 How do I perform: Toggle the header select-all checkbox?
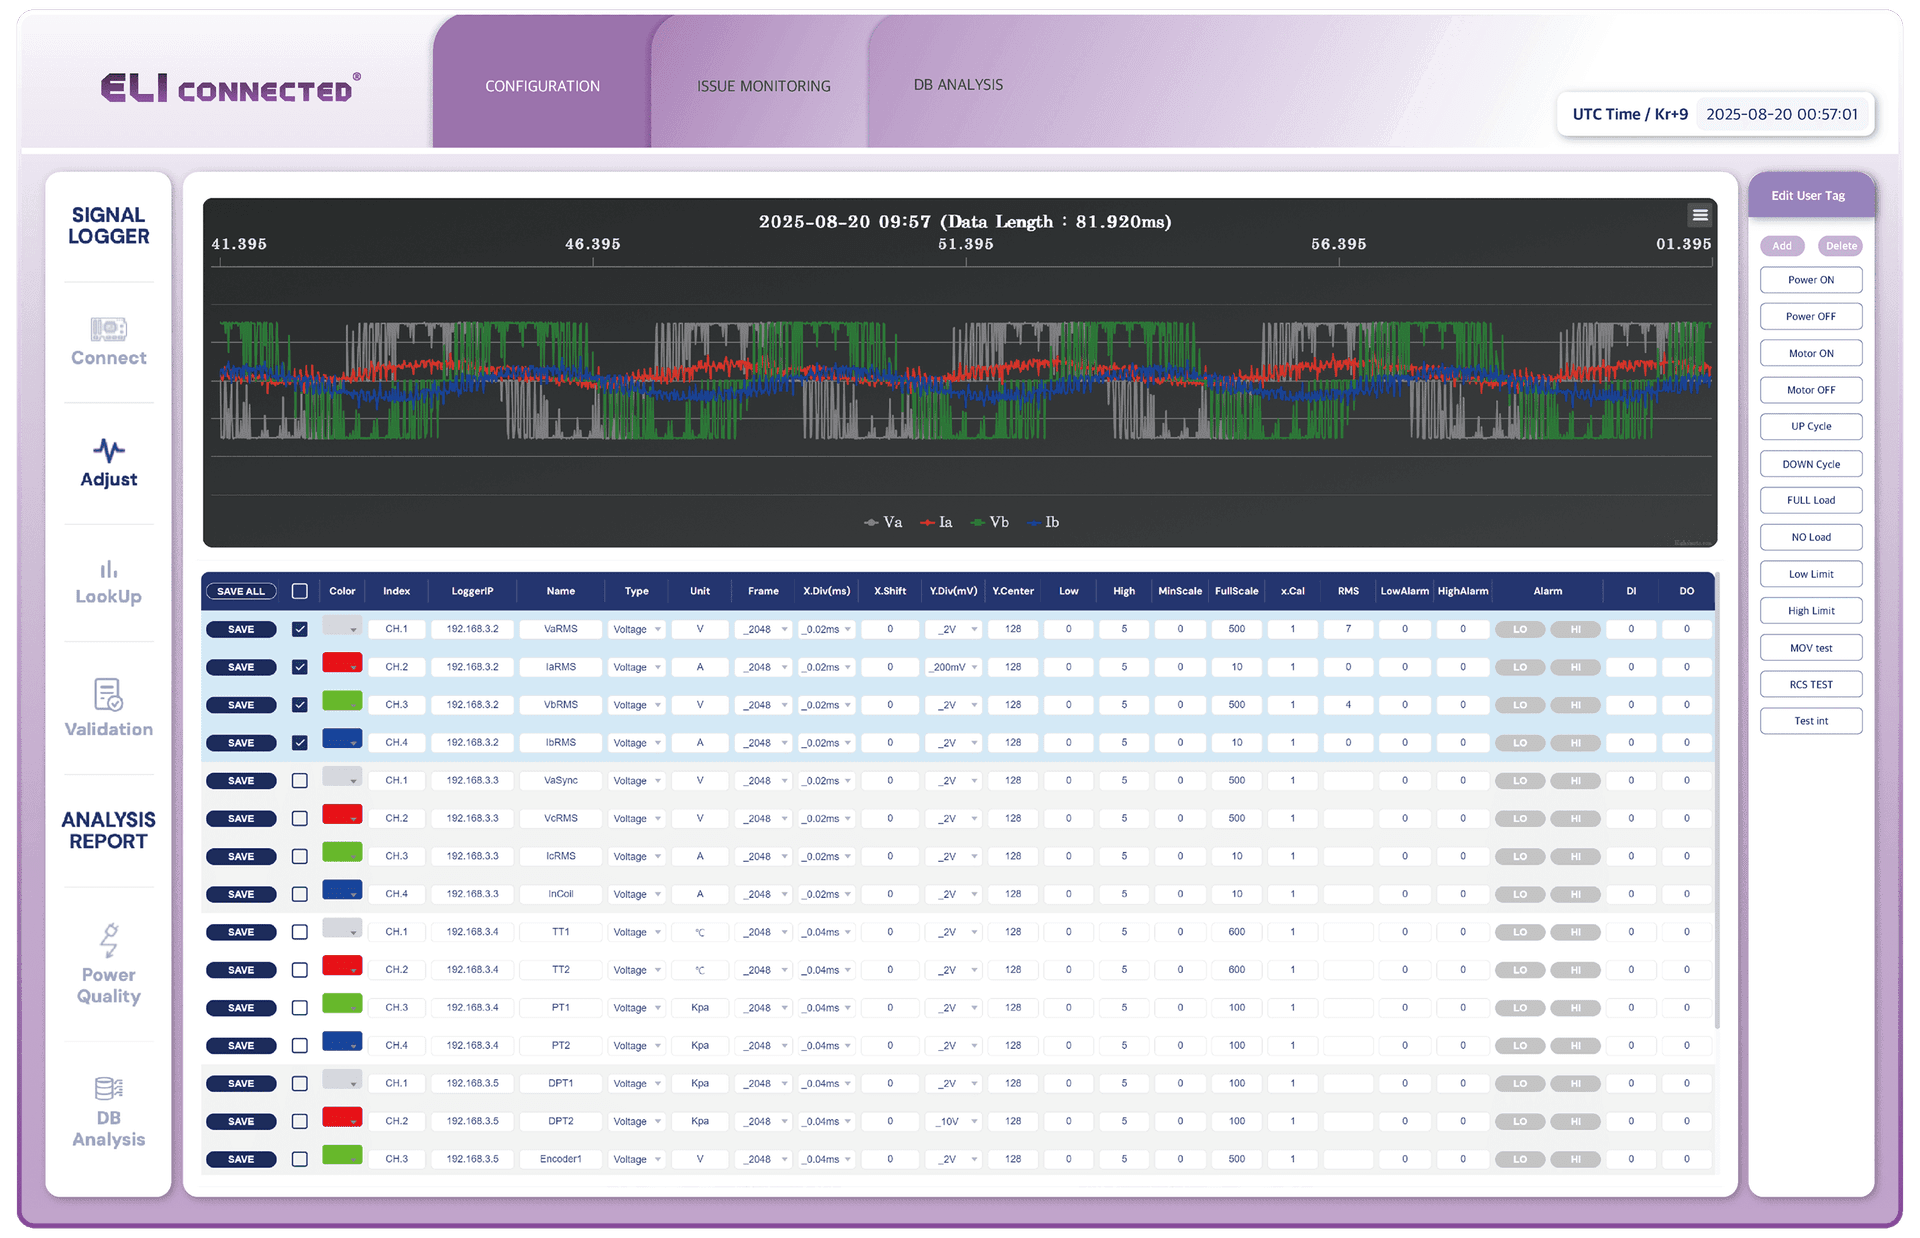[x=299, y=591]
